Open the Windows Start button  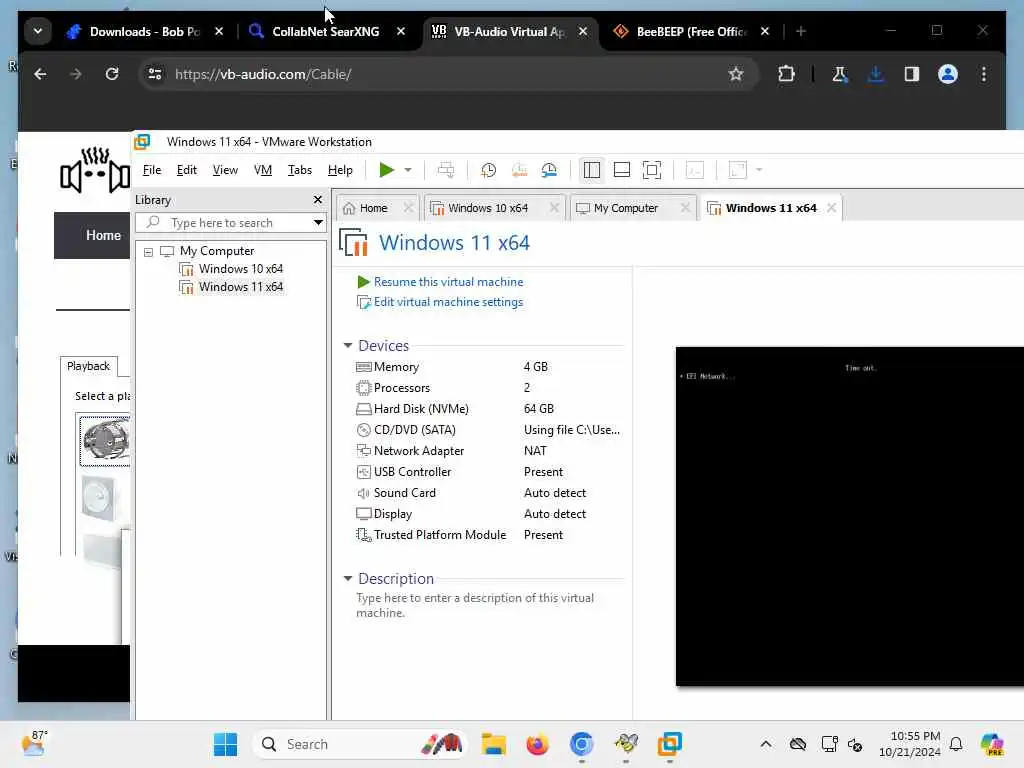click(x=225, y=744)
